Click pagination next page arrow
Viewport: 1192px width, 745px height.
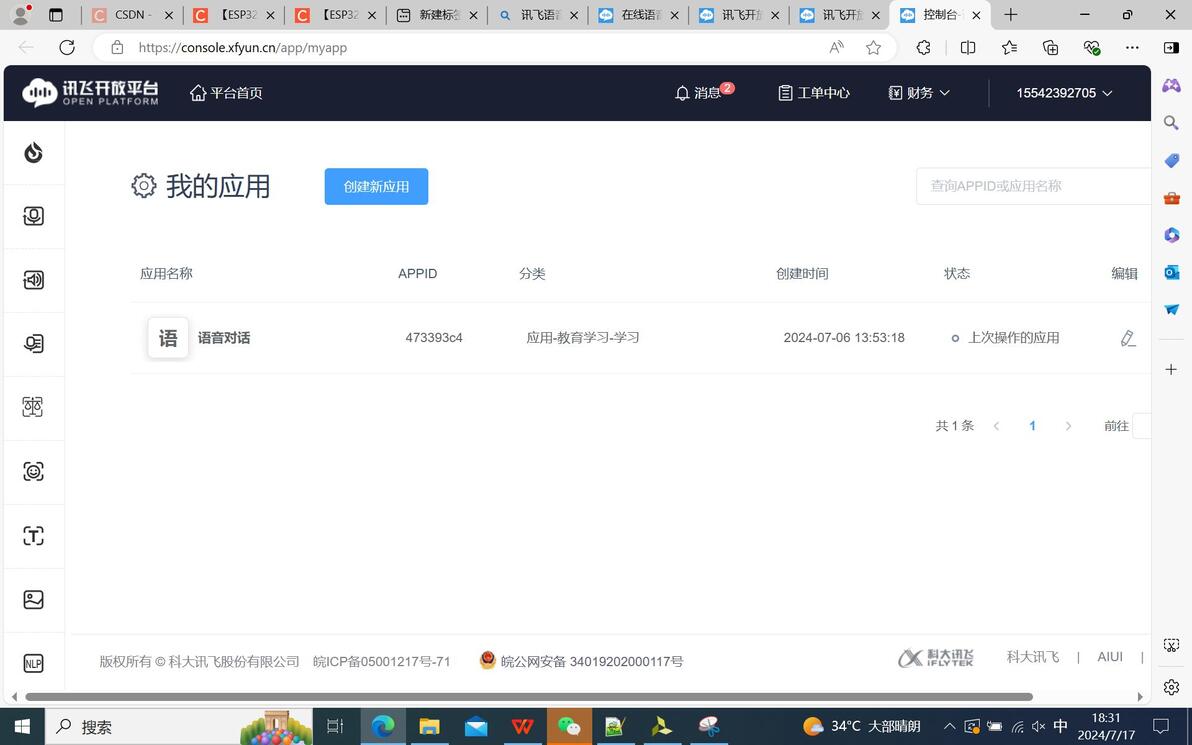click(1068, 426)
